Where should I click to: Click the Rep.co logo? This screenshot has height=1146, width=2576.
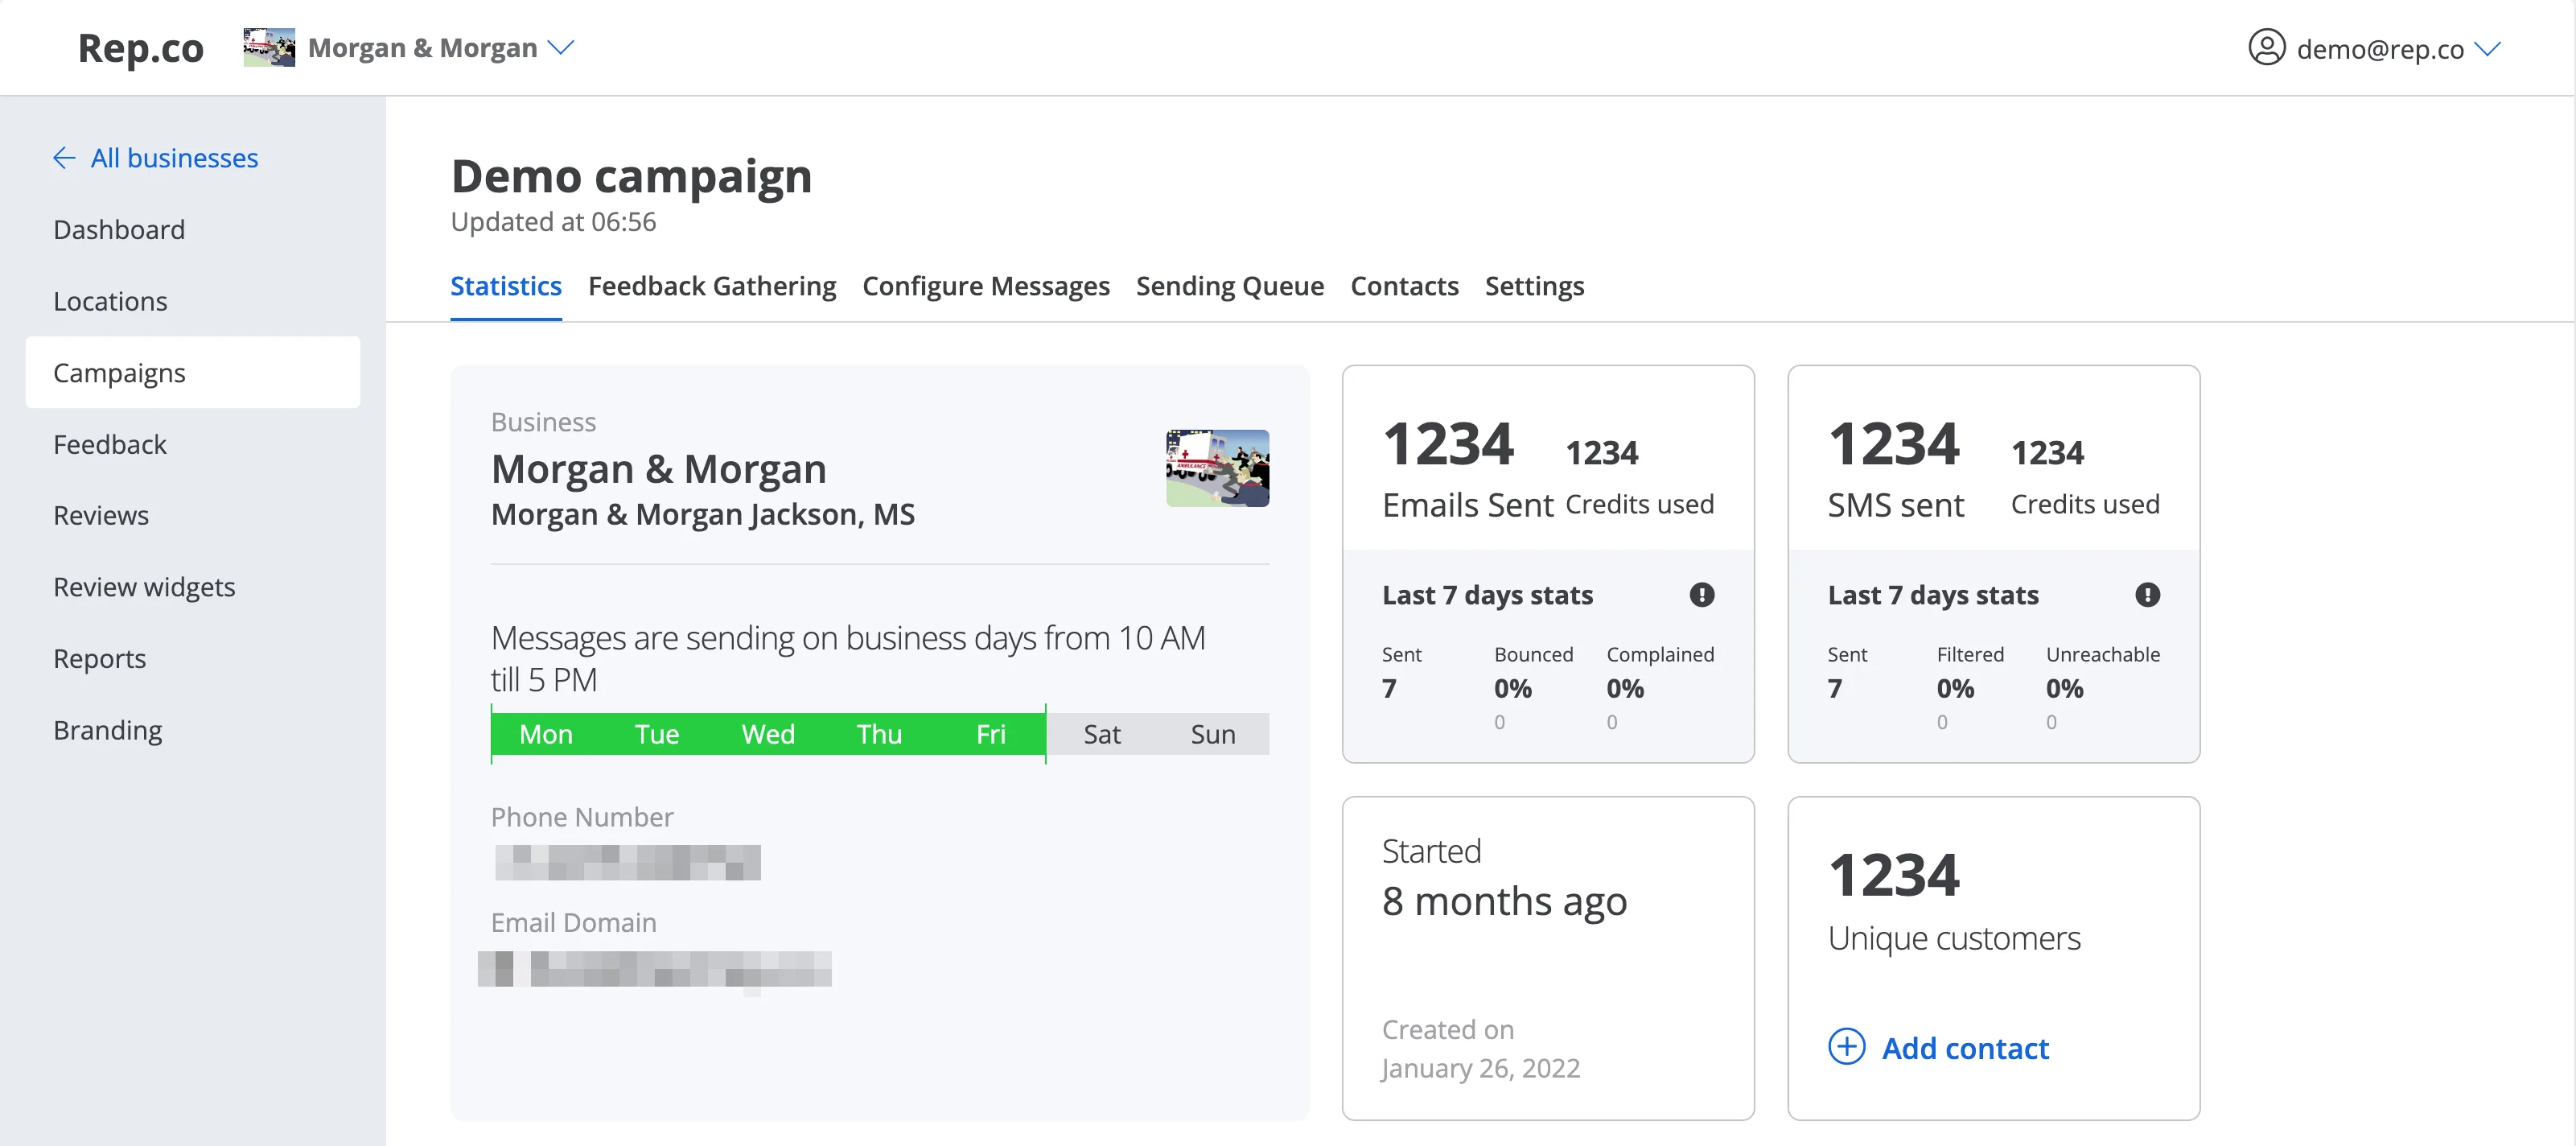pyautogui.click(x=140, y=48)
